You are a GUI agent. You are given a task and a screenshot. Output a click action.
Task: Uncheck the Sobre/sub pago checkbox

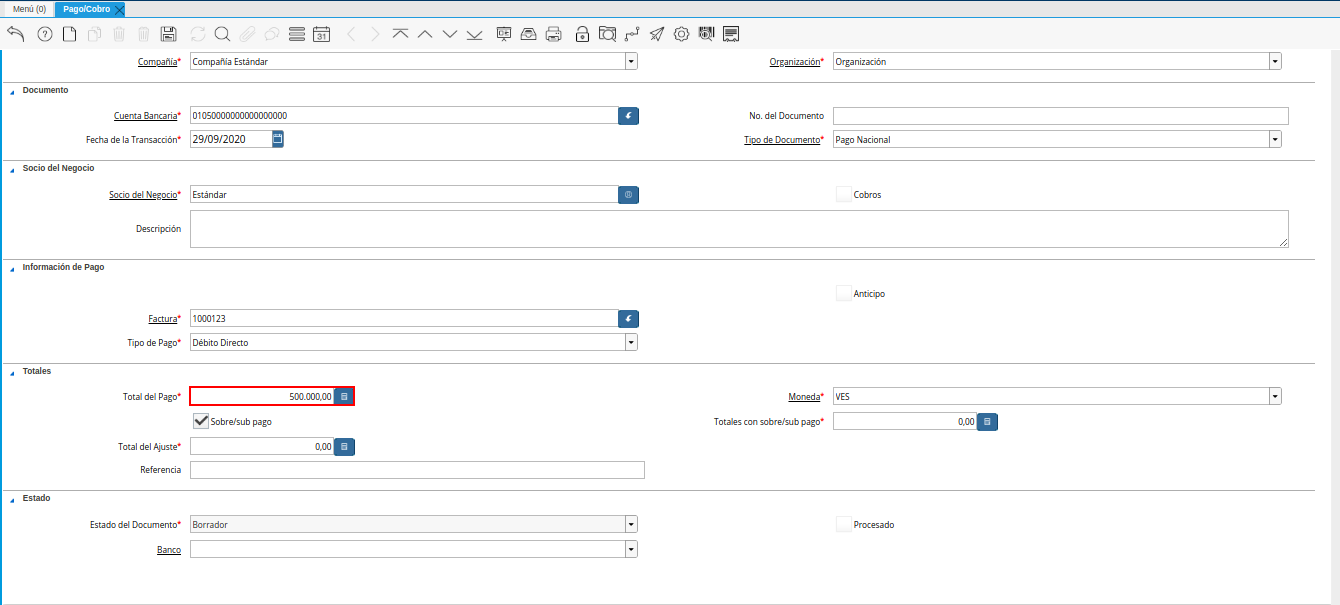201,421
